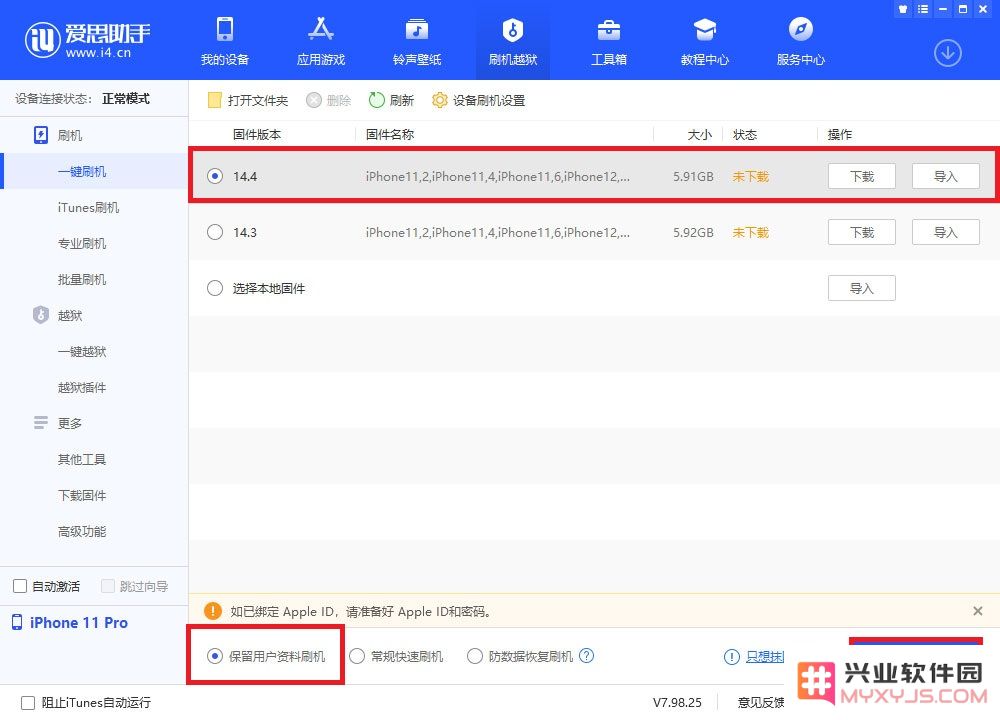Open 应用游戏 apps and games tab
Image resolution: width=1000 pixels, height=720 pixels.
click(321, 41)
